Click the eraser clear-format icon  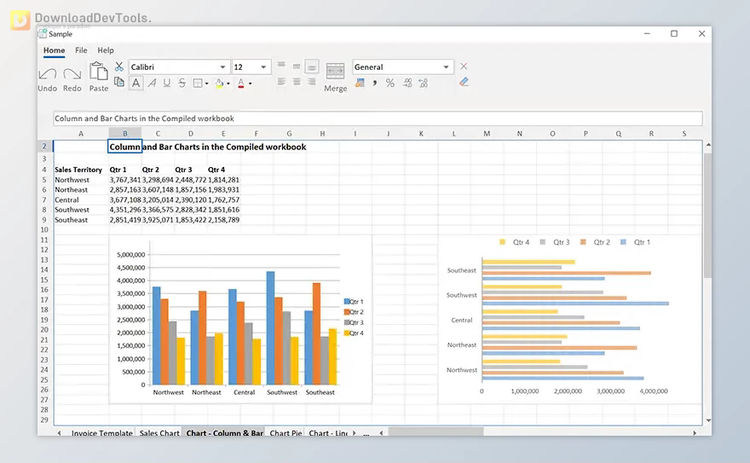tap(463, 83)
